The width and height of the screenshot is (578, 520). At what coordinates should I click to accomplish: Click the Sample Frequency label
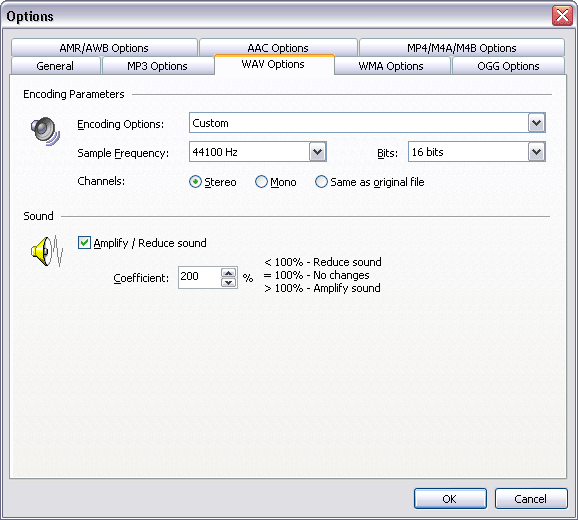click(x=123, y=153)
